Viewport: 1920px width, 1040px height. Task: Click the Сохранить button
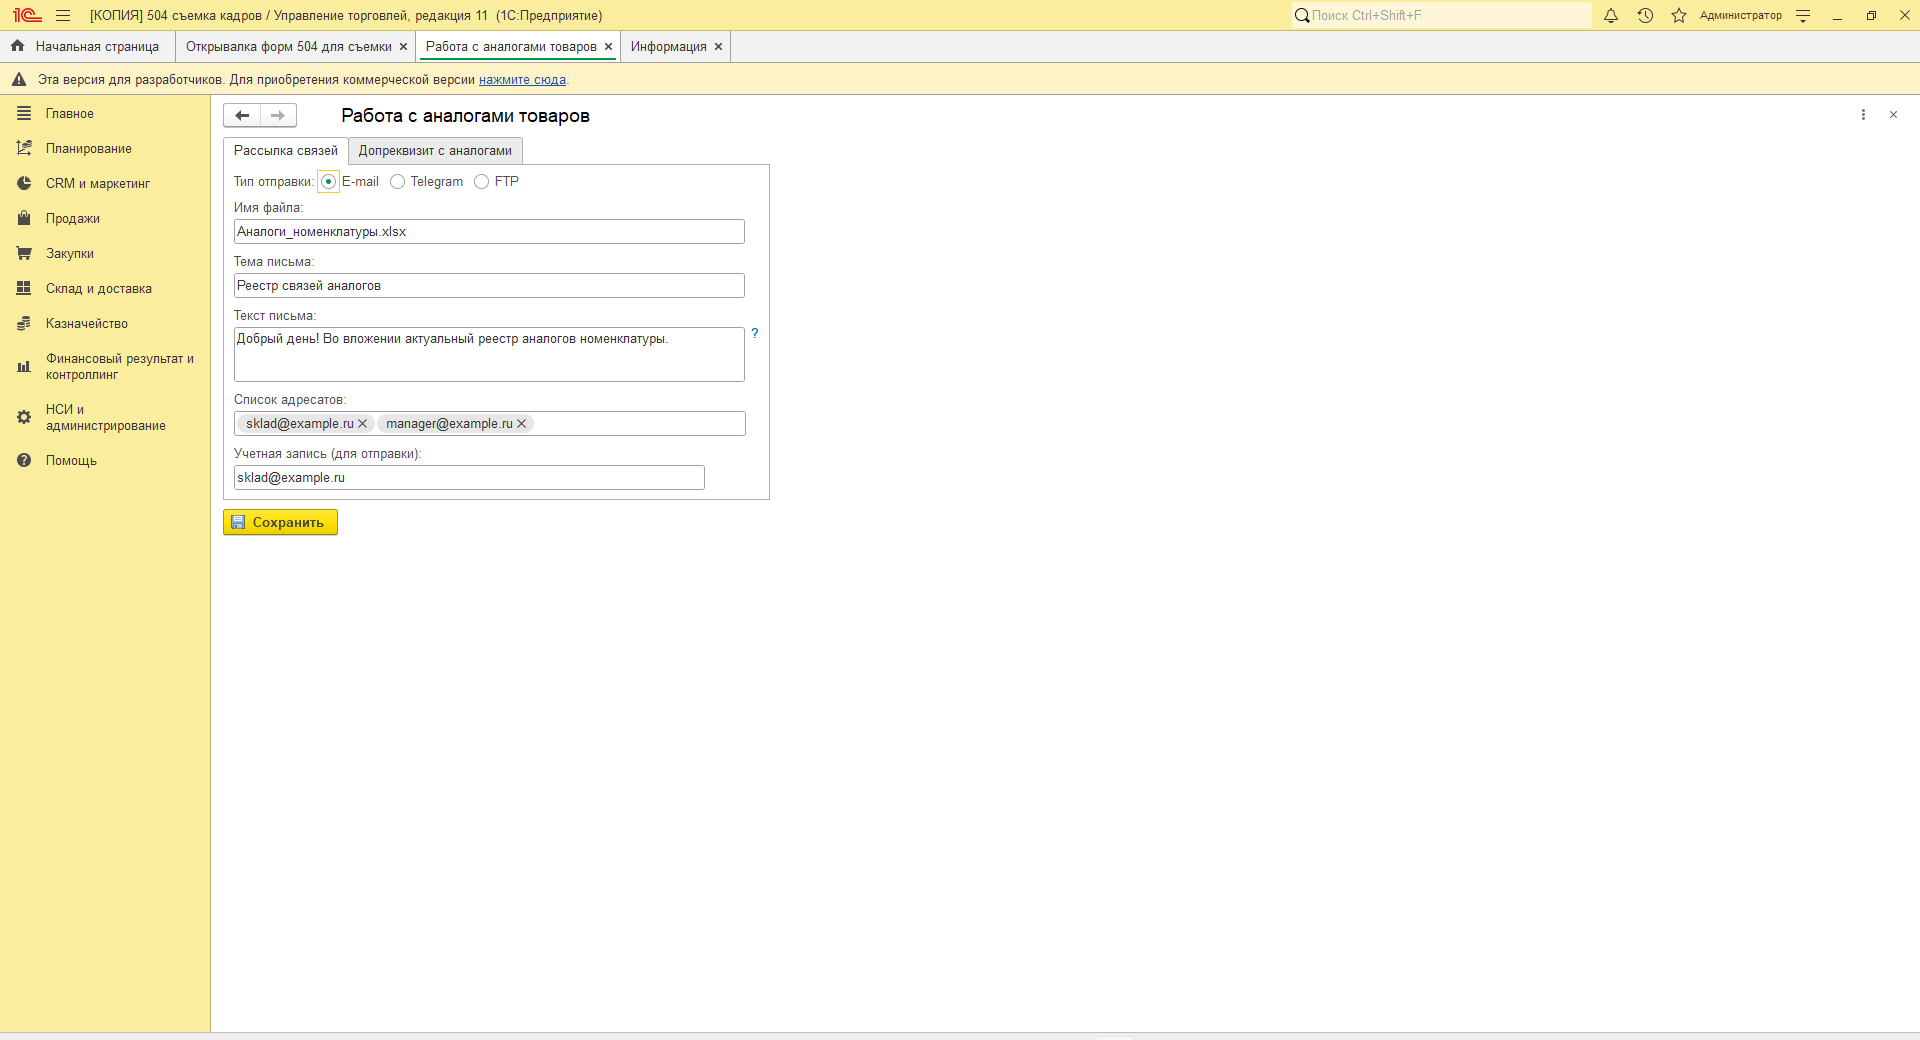pyautogui.click(x=280, y=522)
